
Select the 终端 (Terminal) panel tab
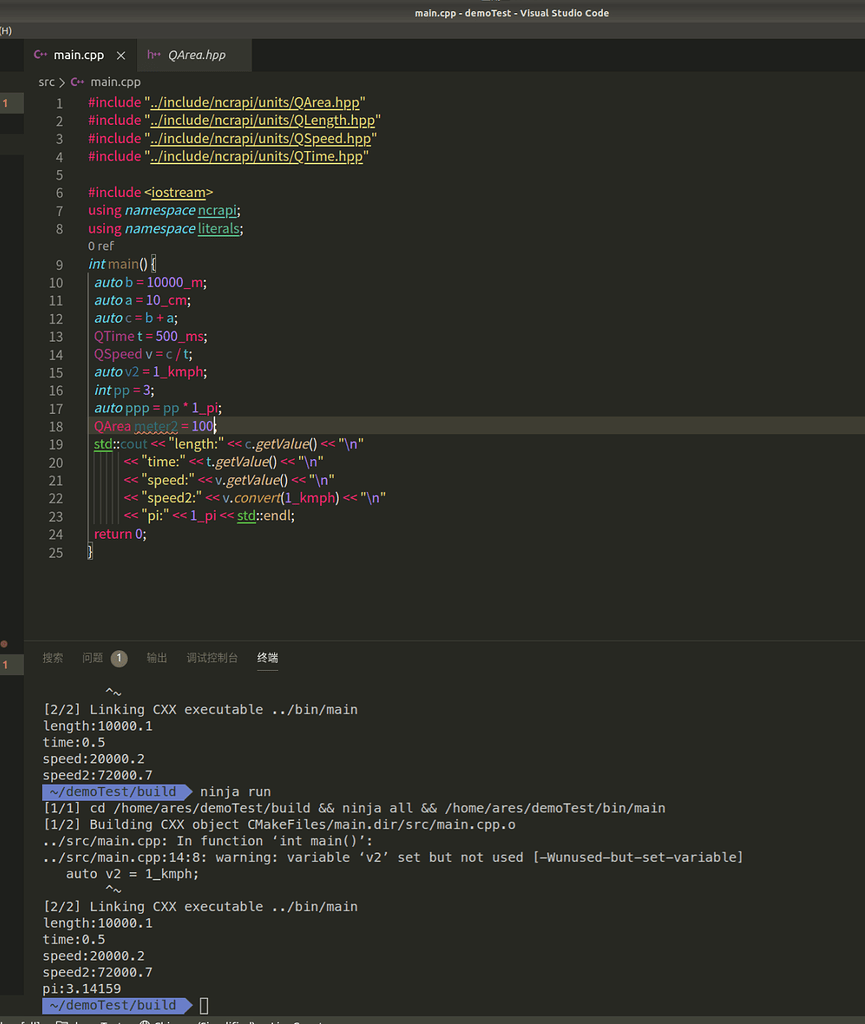coord(267,658)
